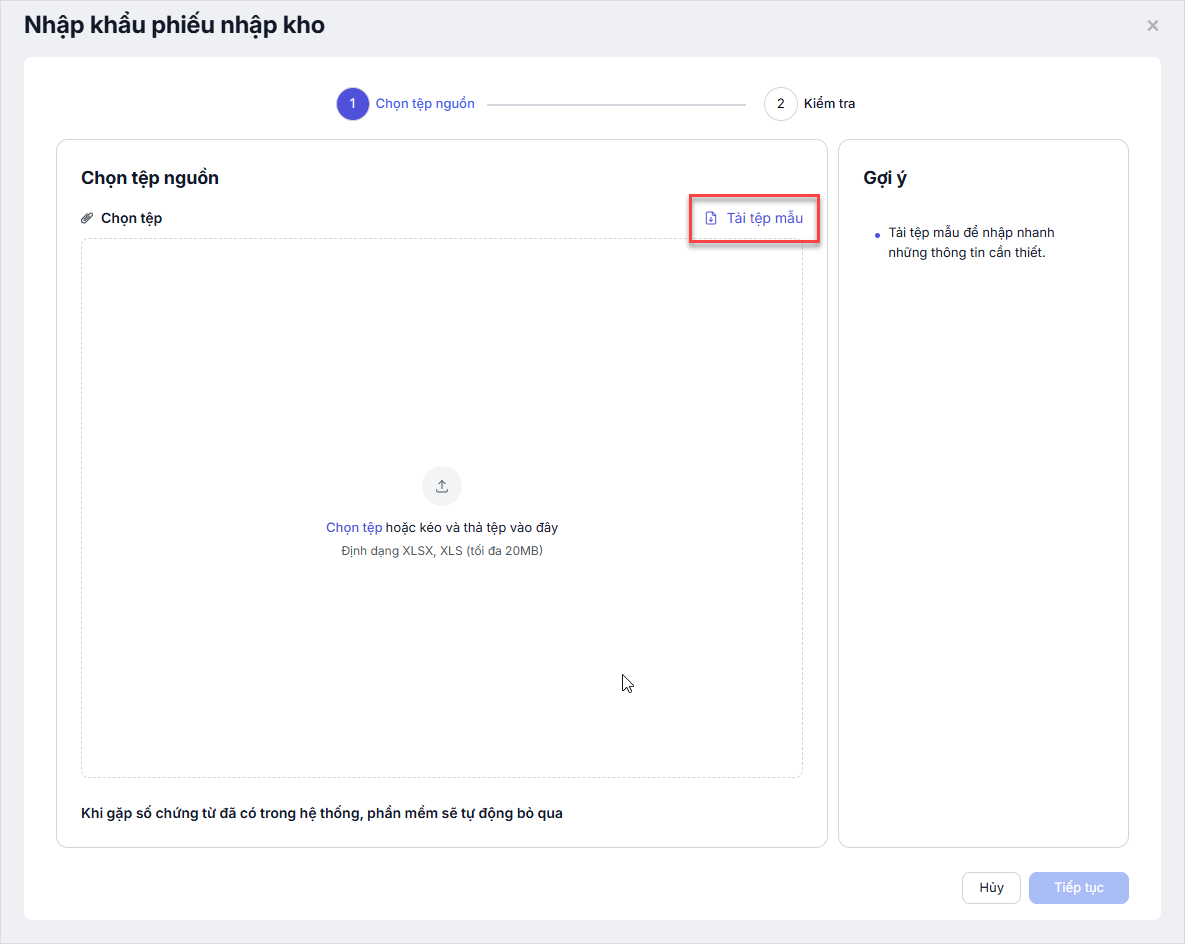The height and width of the screenshot is (944, 1185).
Task: Click the hint text about Tải tệp mẫu
Action: point(970,243)
